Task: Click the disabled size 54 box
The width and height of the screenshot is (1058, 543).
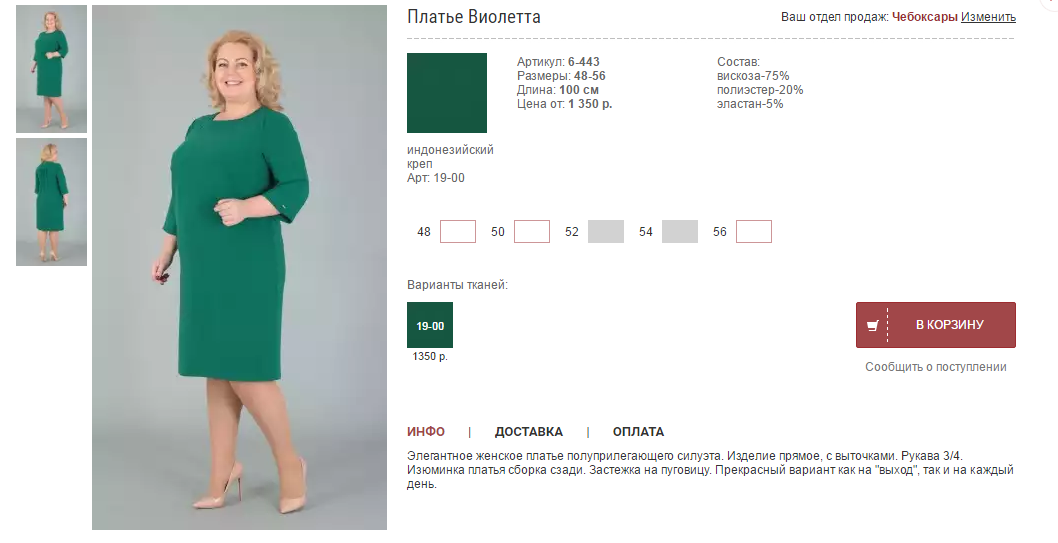Action: [679, 231]
